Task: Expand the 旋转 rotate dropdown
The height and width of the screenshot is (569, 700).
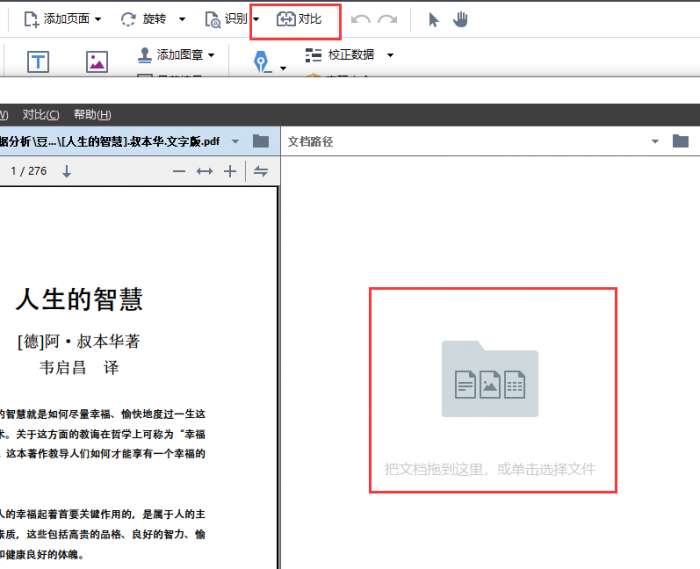Action: (x=181, y=19)
